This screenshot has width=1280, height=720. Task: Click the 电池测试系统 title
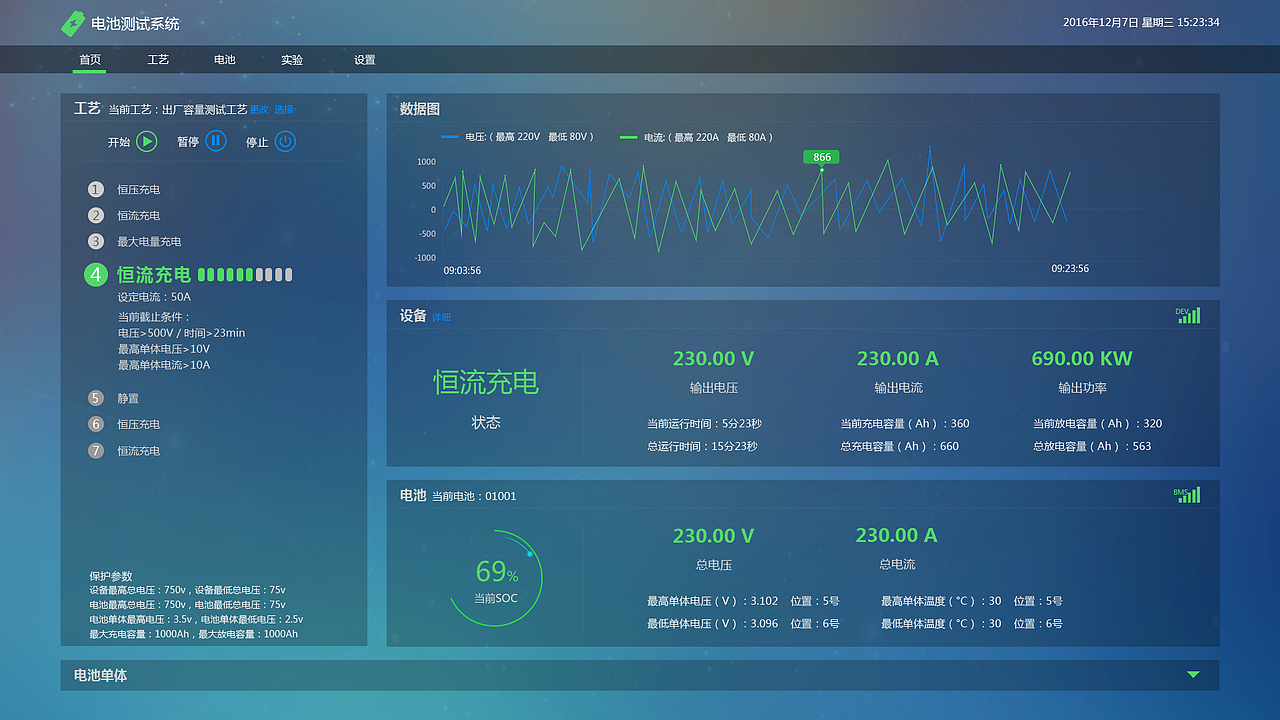tap(135, 23)
